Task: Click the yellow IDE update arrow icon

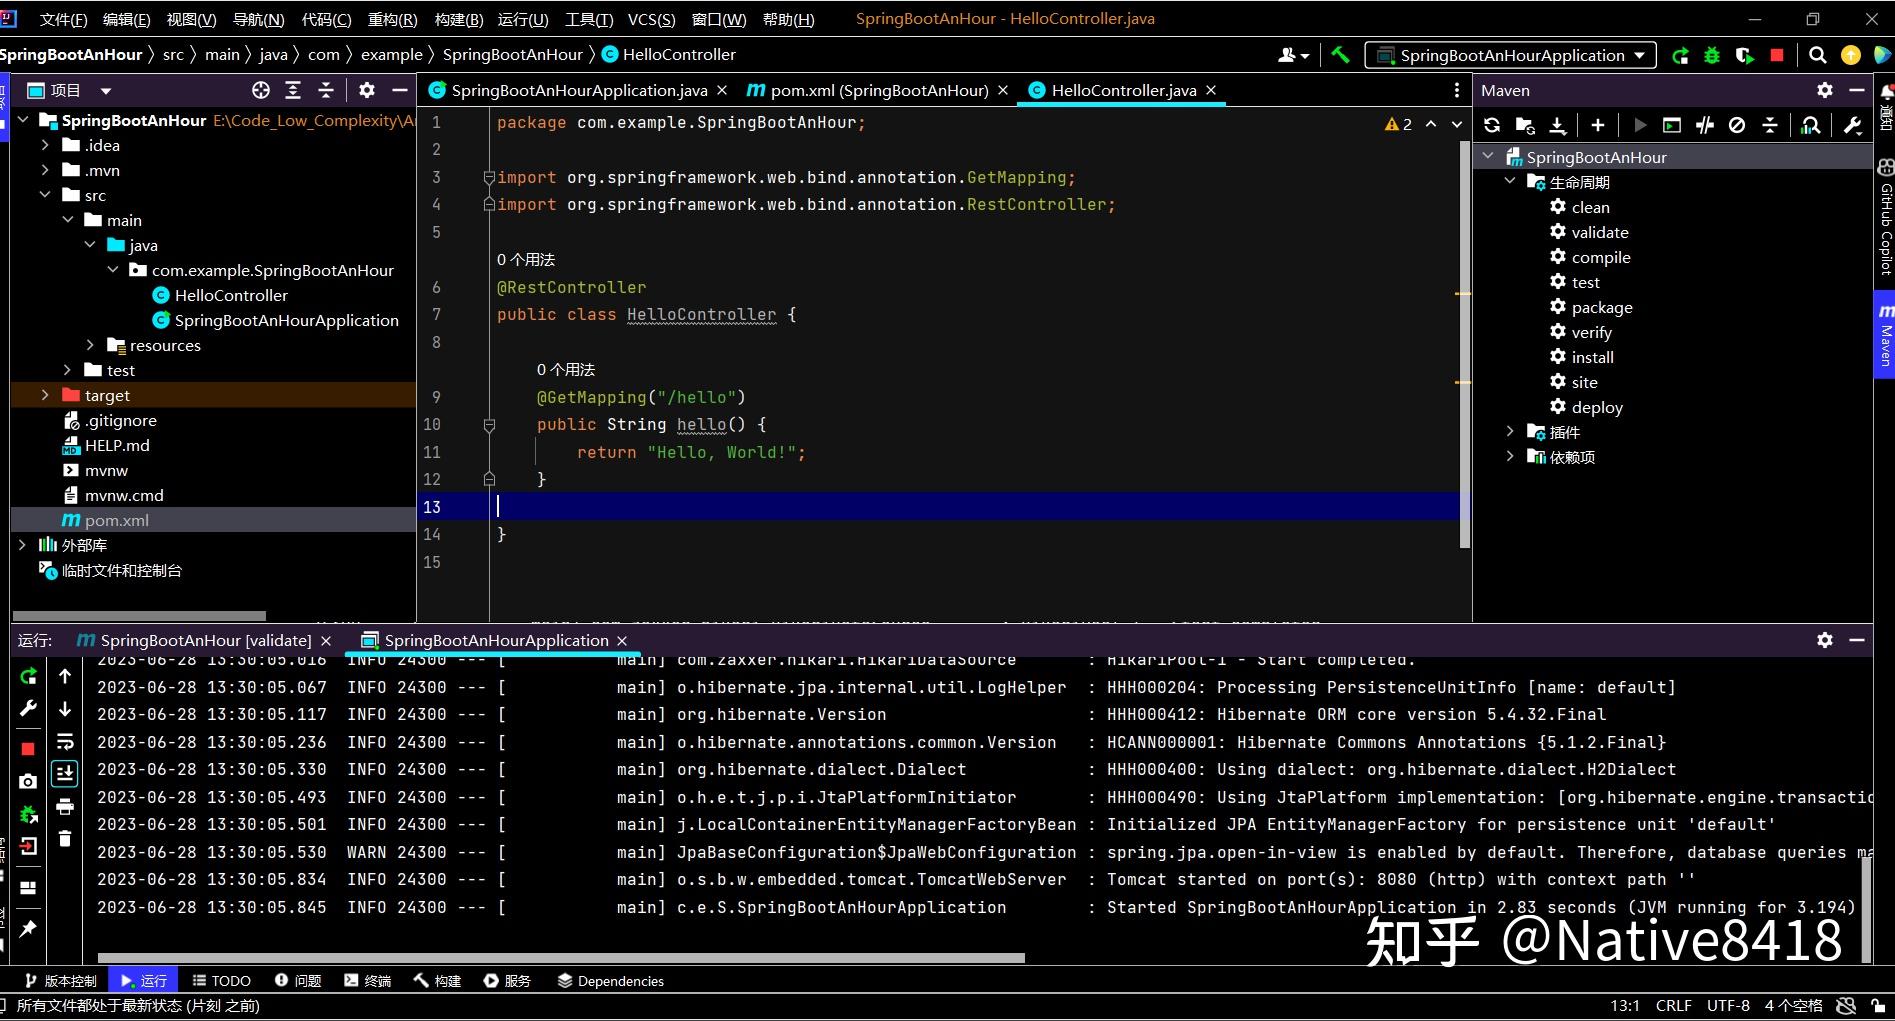Action: tap(1851, 55)
